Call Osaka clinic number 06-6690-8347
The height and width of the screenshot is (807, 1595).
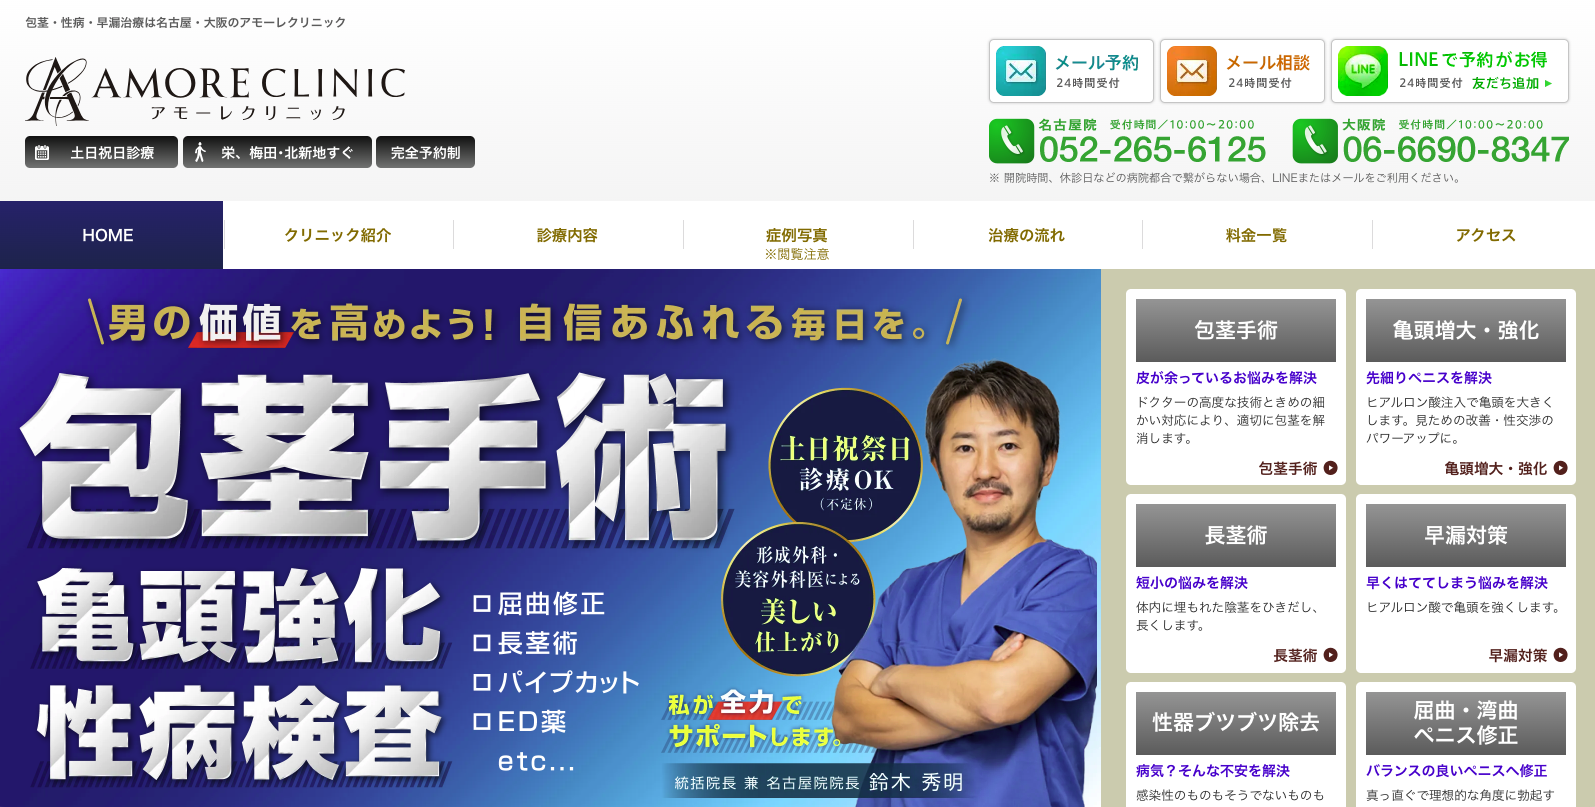1456,150
